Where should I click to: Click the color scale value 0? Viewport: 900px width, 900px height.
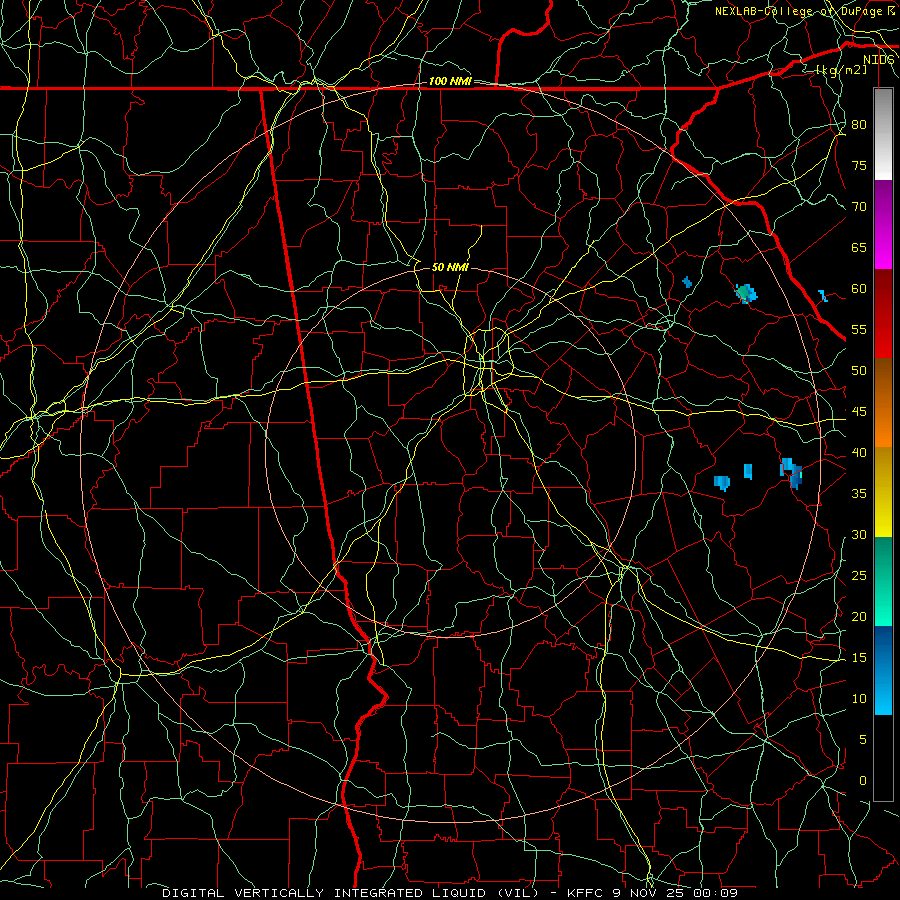[x=863, y=781]
